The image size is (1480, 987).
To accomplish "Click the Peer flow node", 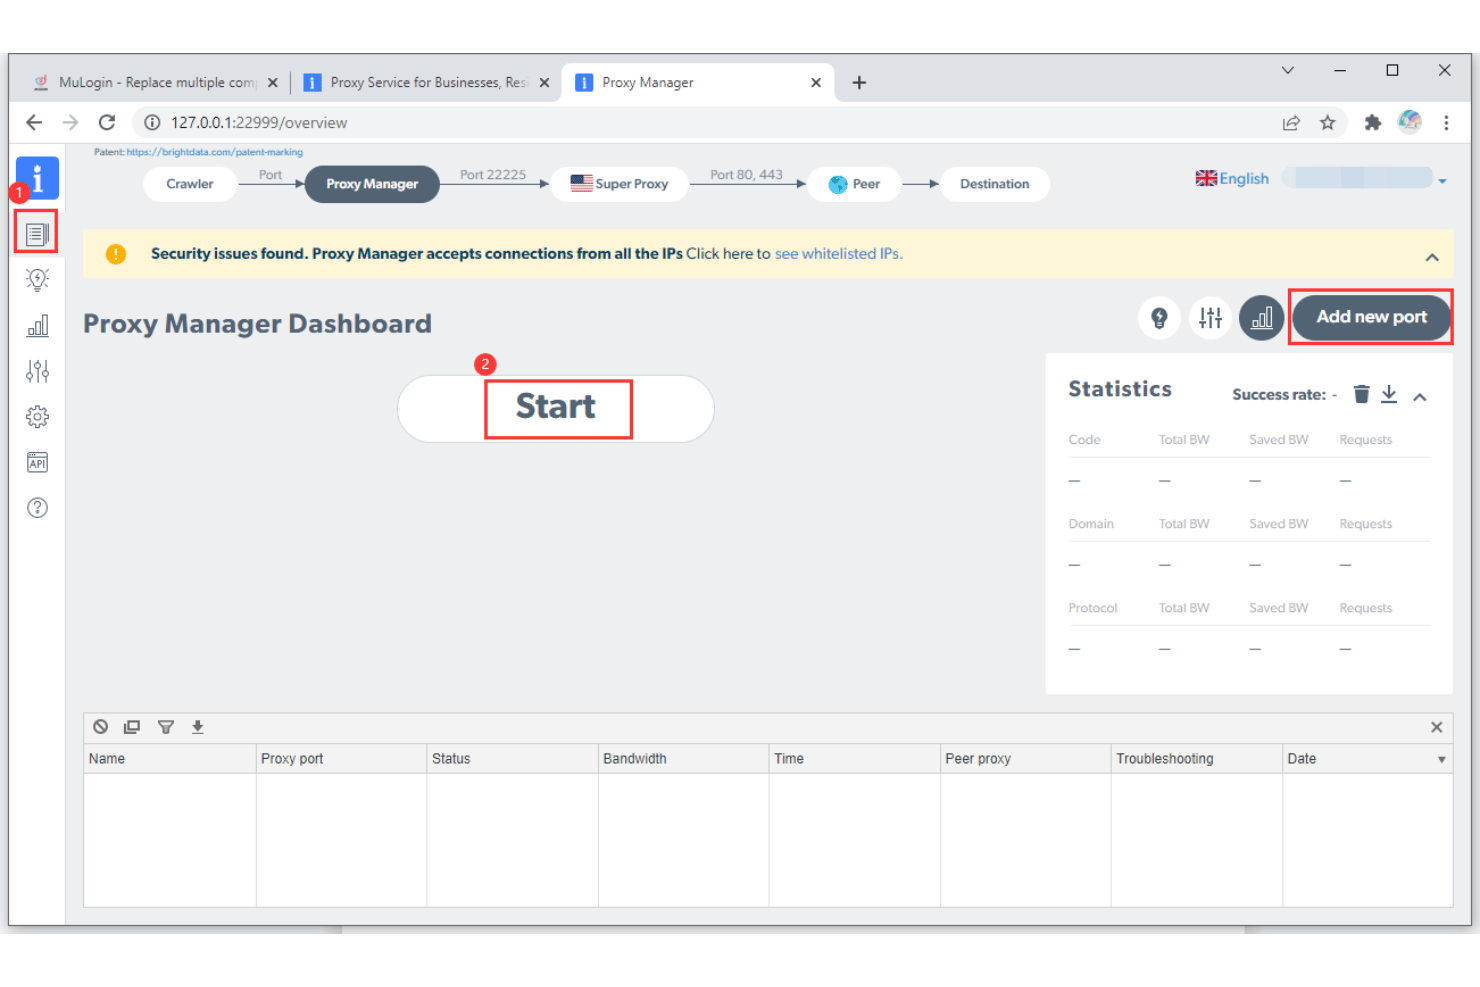I will pos(855,184).
